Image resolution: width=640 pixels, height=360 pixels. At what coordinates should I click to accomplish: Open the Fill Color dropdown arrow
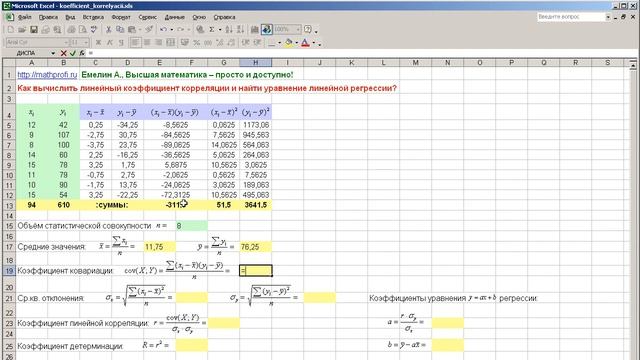(x=296, y=42)
